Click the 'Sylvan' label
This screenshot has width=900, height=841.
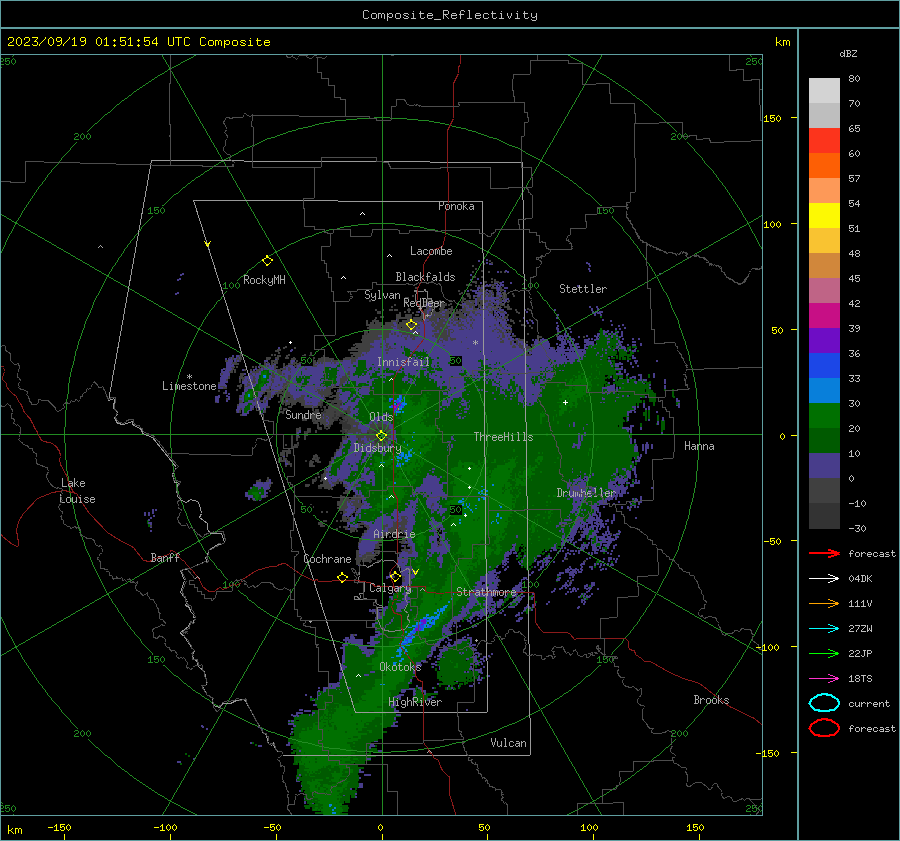tap(382, 295)
